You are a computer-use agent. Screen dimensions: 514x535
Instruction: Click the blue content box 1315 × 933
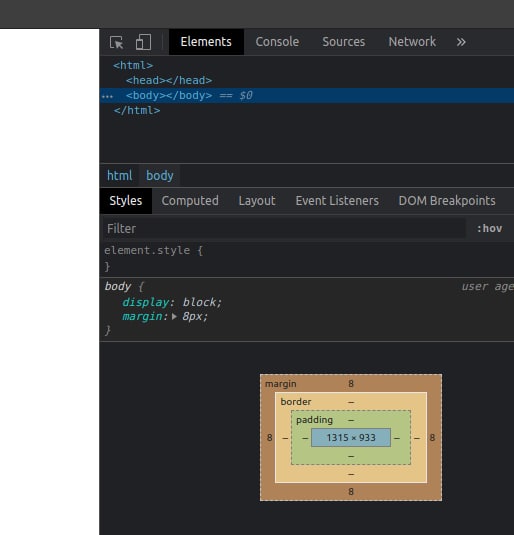pyautogui.click(x=351, y=437)
